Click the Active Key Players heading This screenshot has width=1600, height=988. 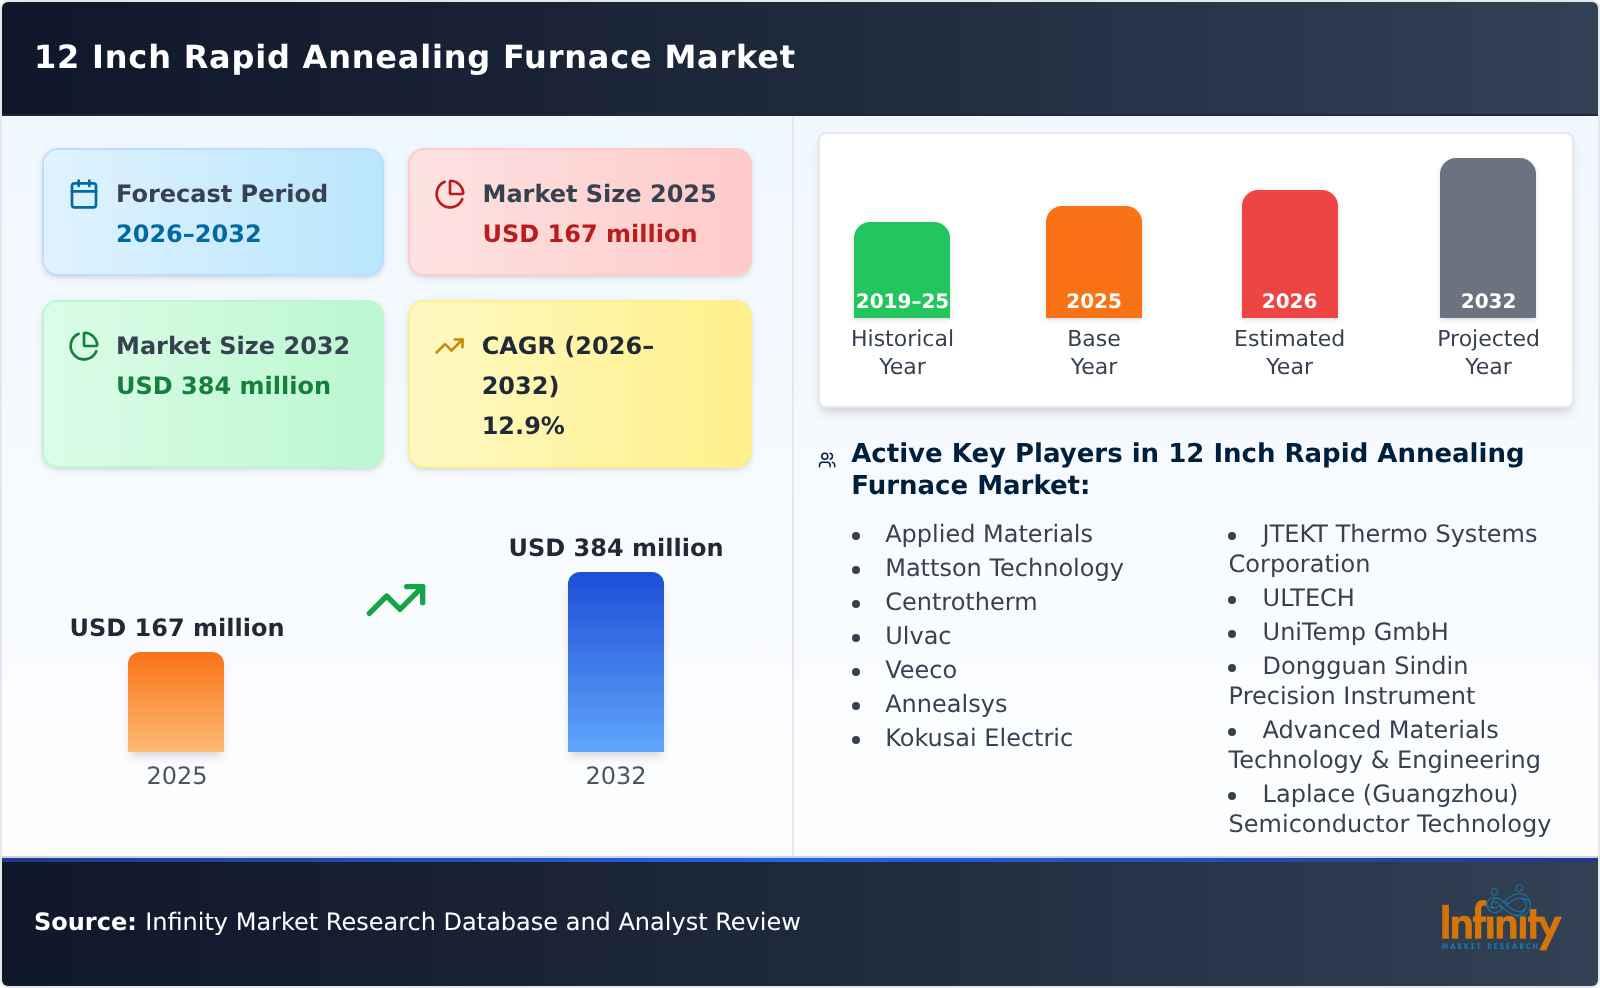pyautogui.click(x=1187, y=469)
